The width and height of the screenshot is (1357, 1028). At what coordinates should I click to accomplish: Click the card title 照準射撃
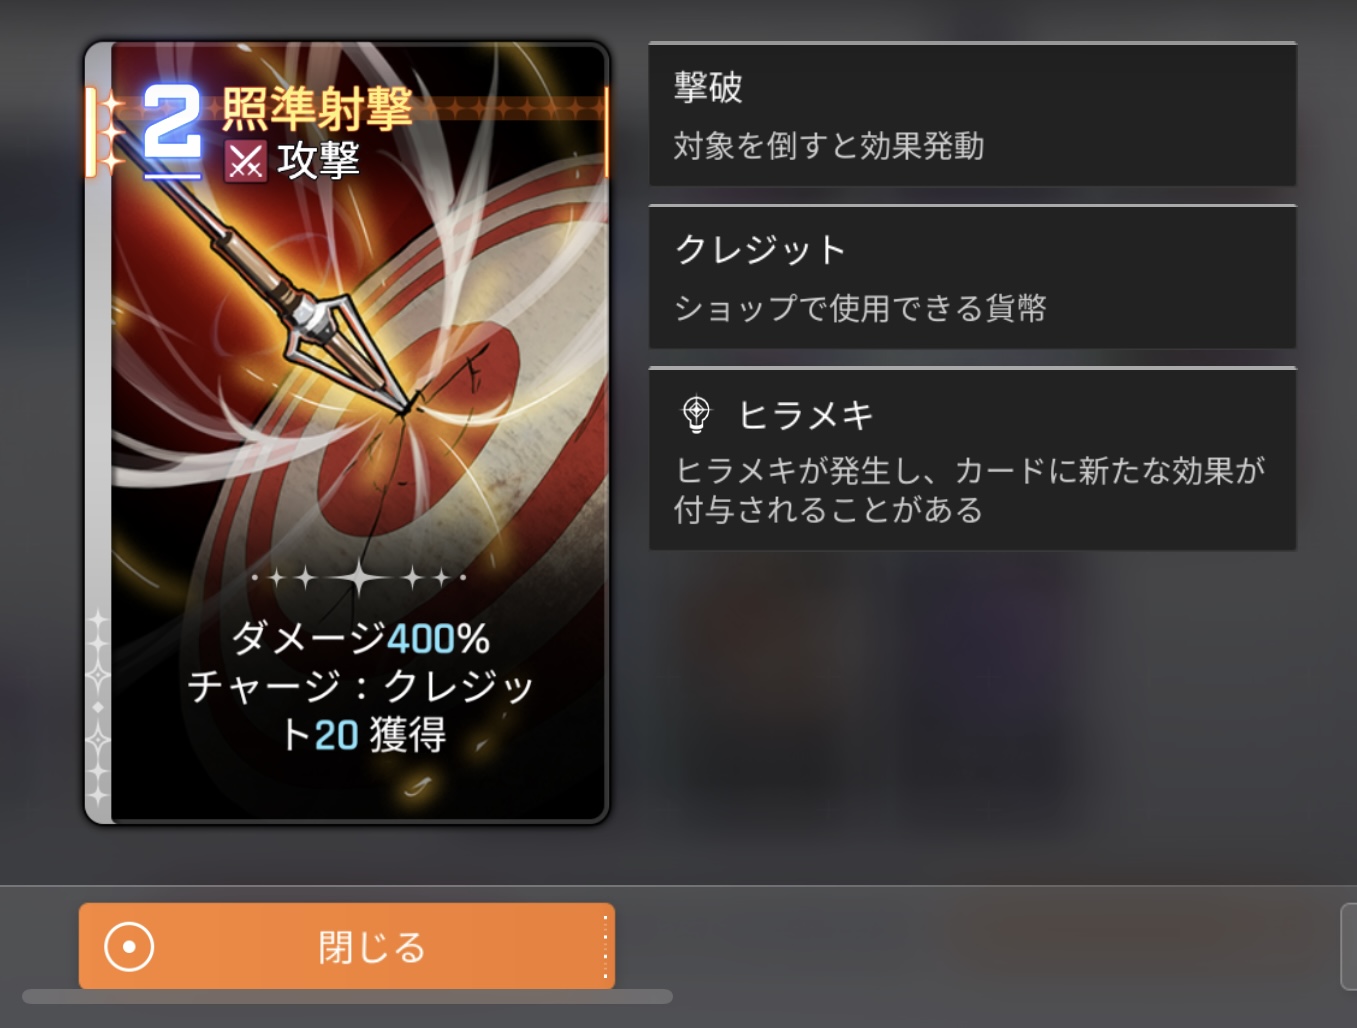pos(317,109)
